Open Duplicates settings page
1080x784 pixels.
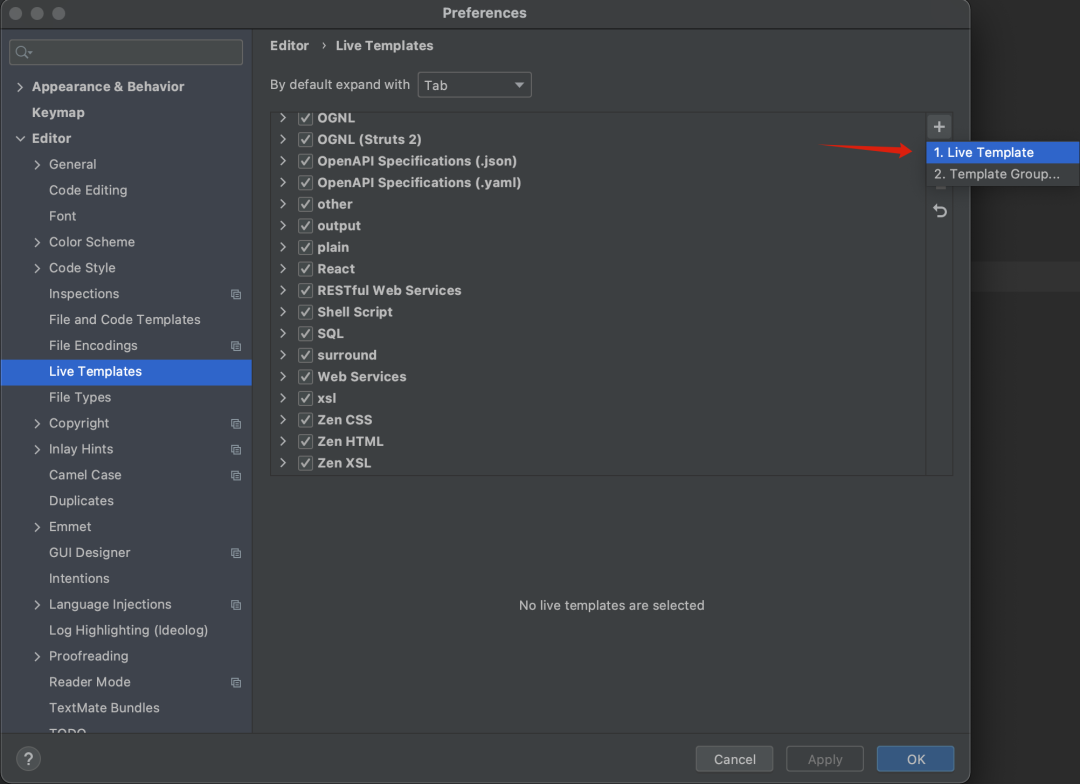[x=81, y=501]
